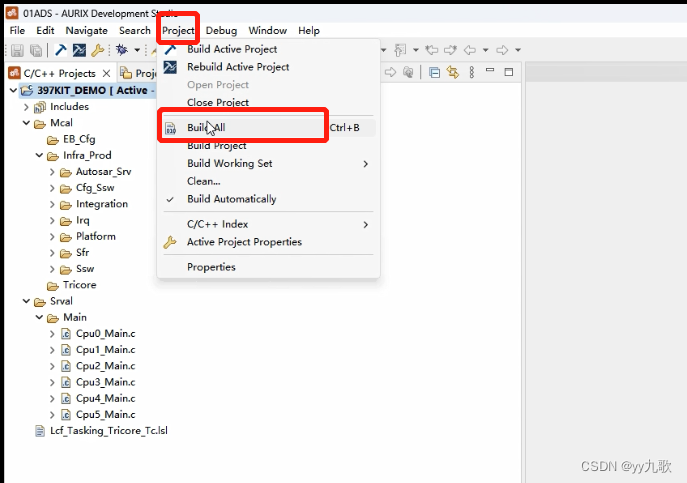
Task: Click the debug bug icon in toolbar
Action: coord(122,50)
